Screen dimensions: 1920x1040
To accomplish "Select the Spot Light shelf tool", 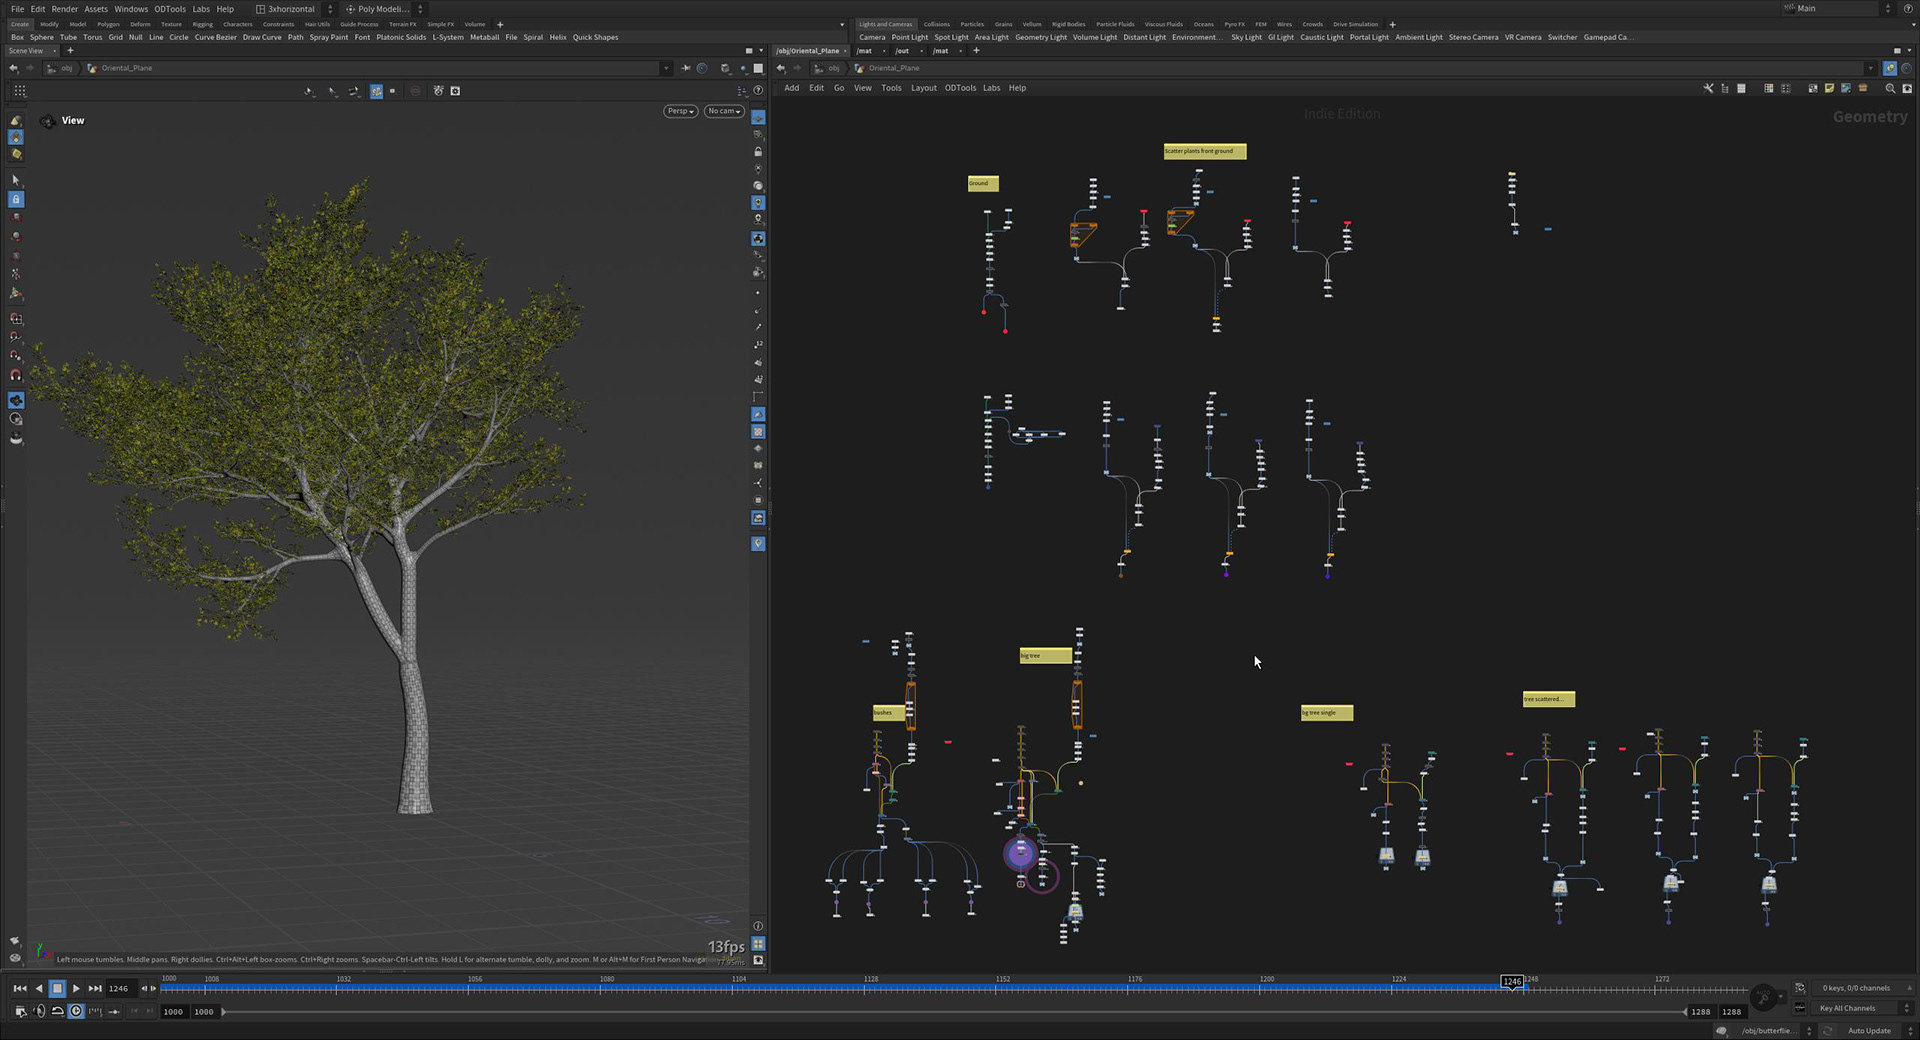I will (x=950, y=37).
